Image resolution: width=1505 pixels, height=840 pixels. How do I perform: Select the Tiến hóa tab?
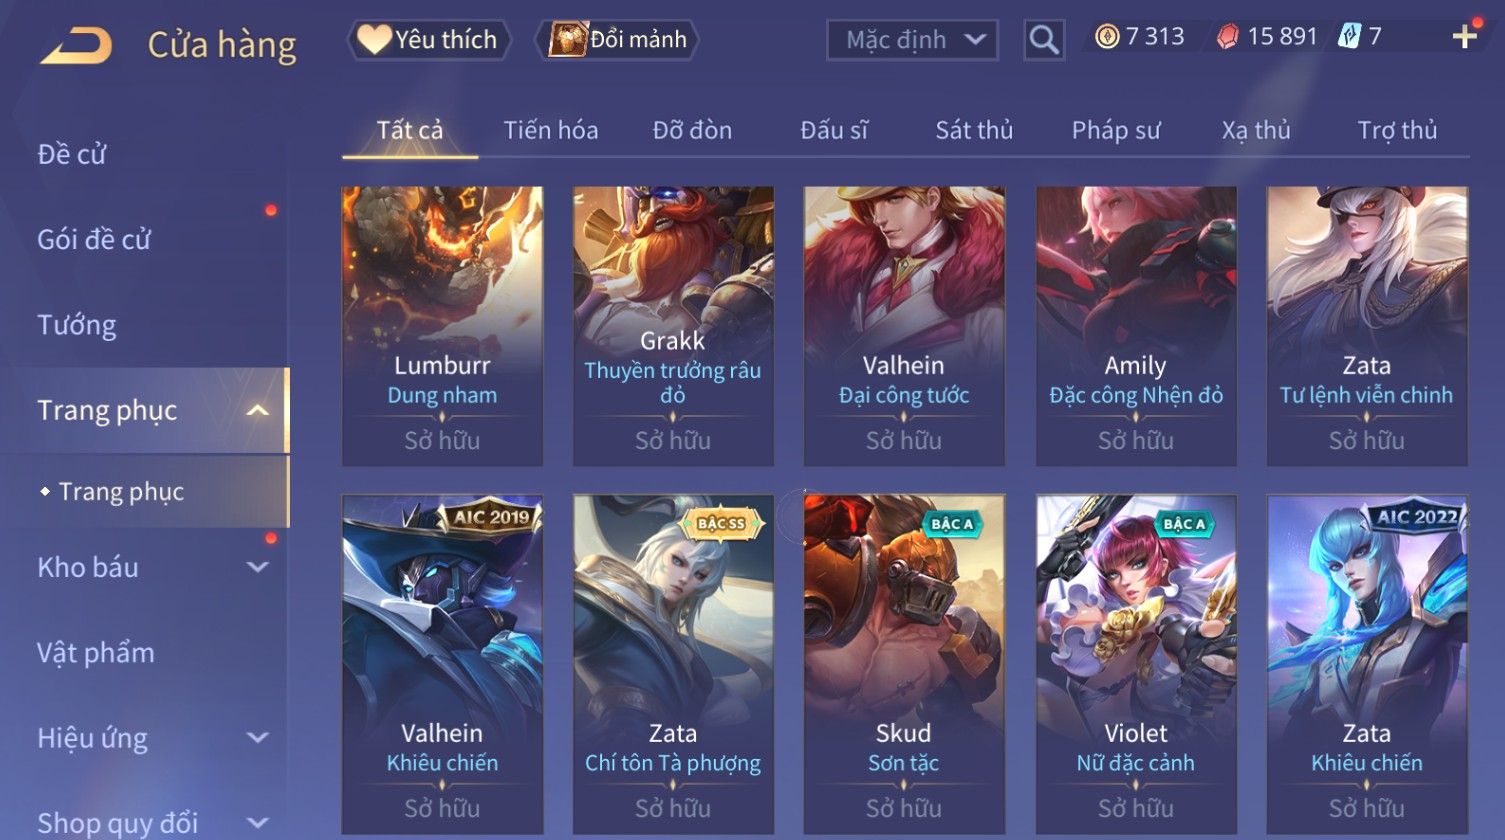[x=551, y=130]
